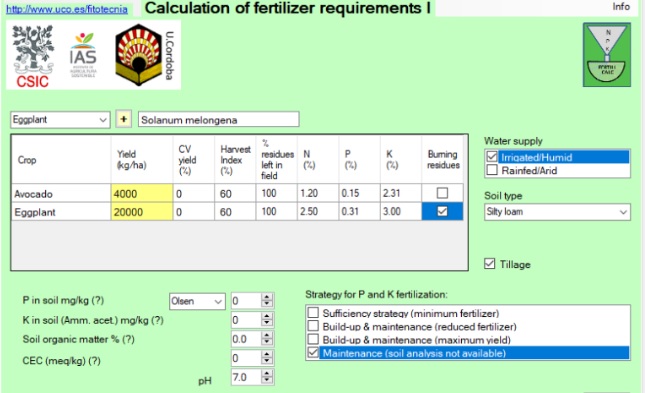The width and height of the screenshot is (645, 393).
Task: Click the P in soil mg/kg (?) label
Action: tap(63, 300)
